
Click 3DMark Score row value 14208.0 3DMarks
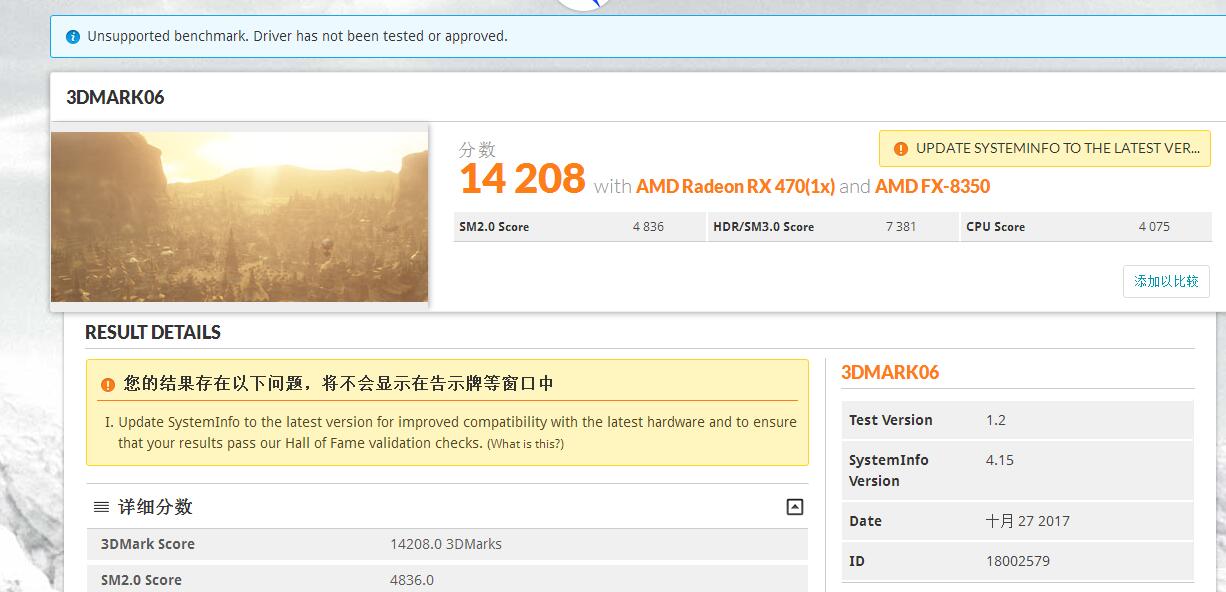[446, 544]
